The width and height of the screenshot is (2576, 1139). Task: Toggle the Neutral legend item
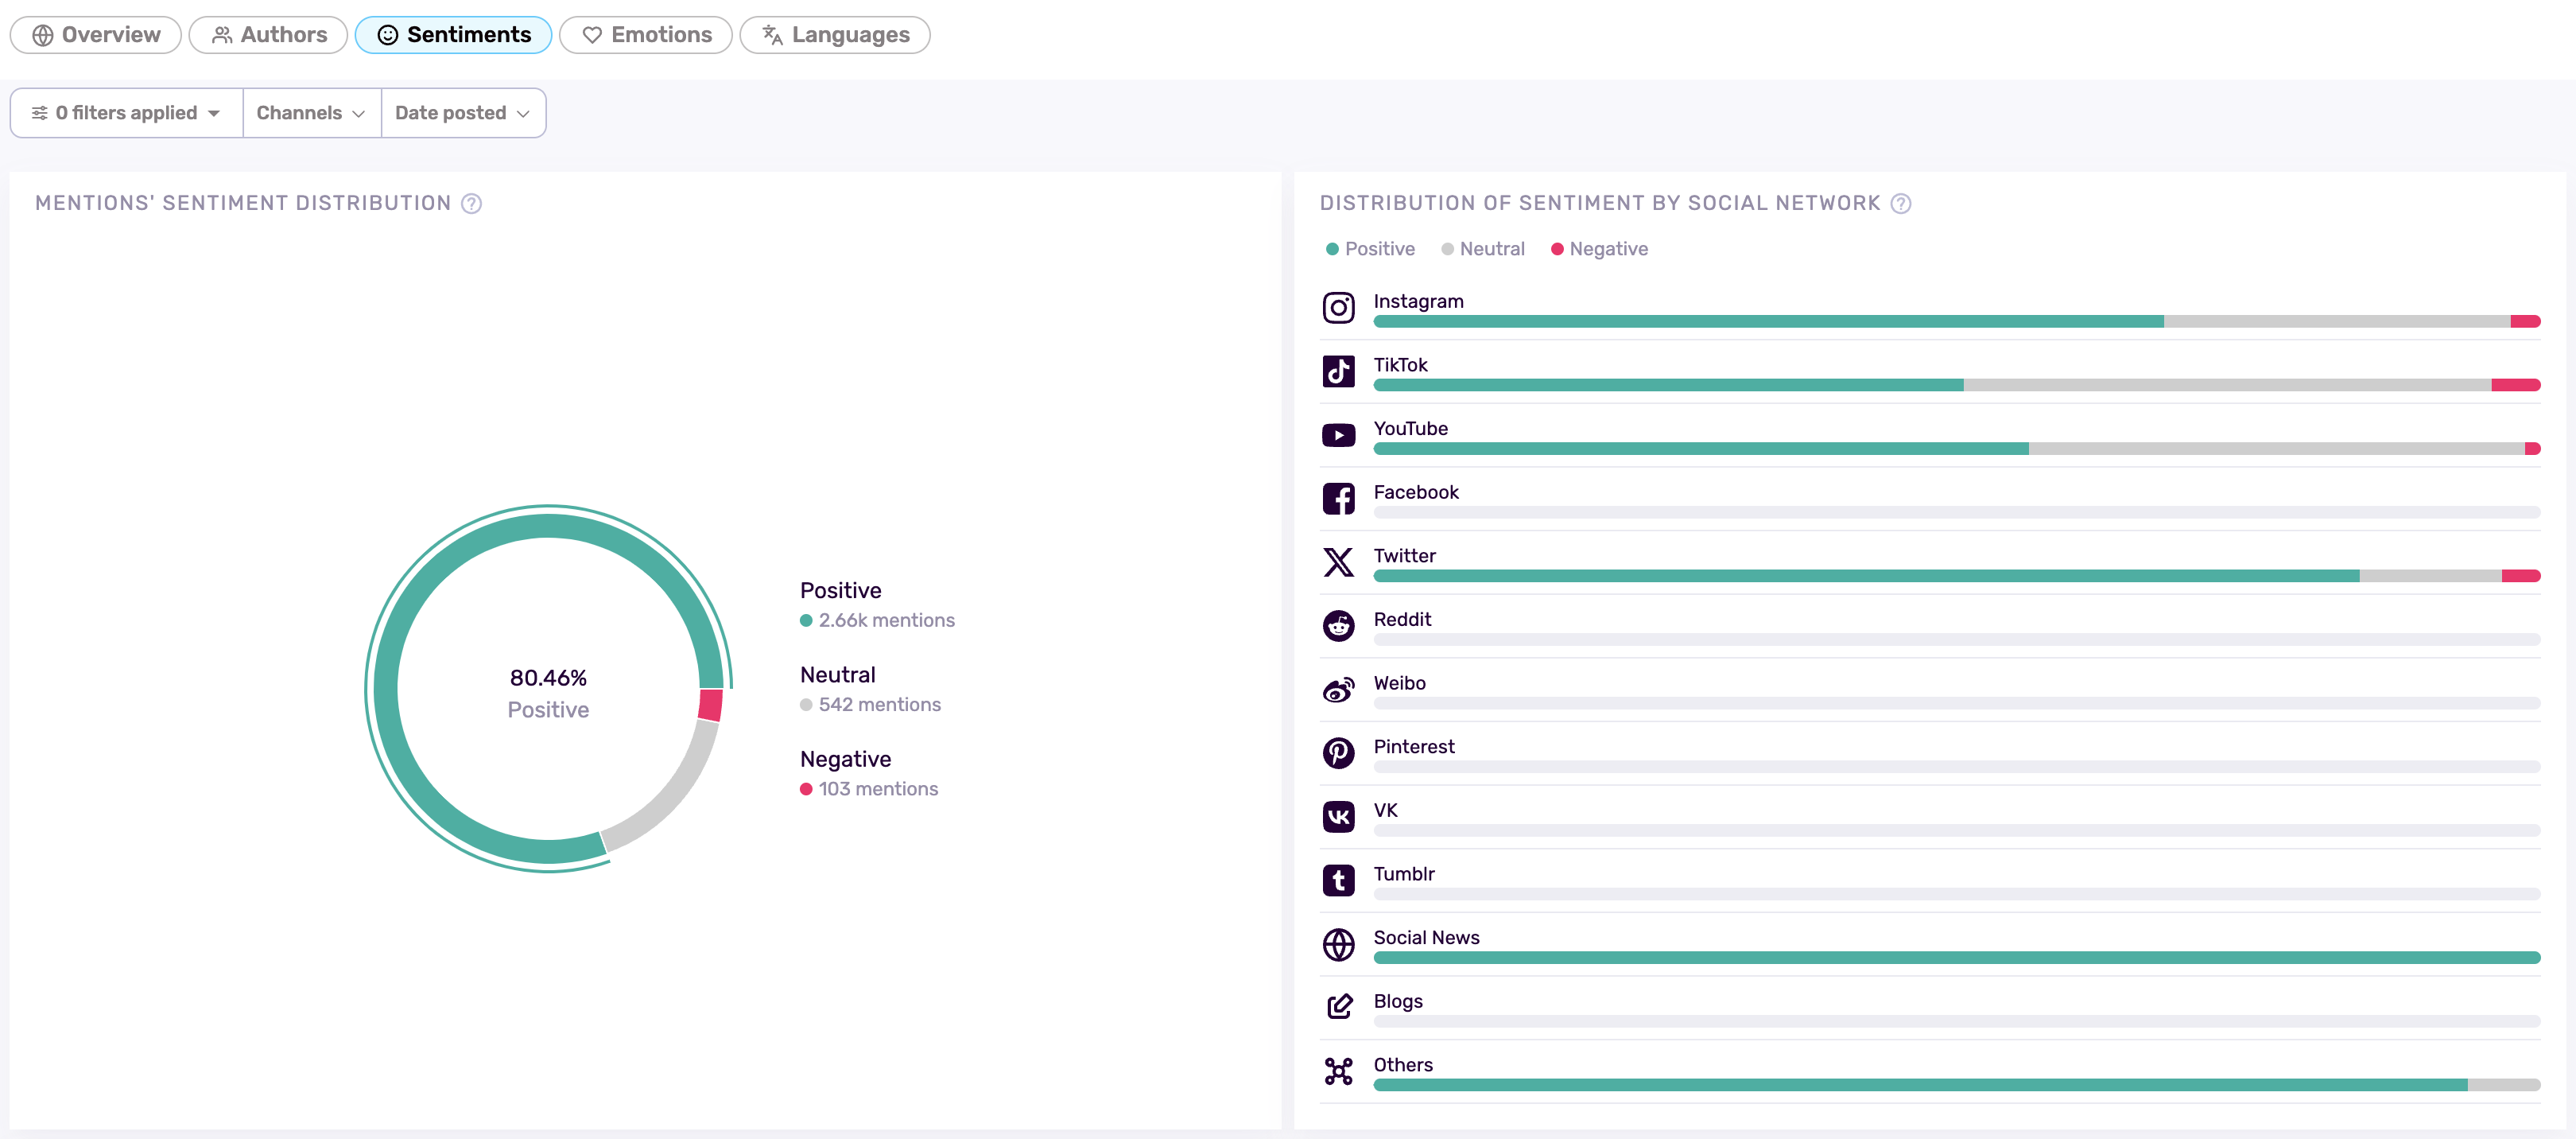pyautogui.click(x=1483, y=248)
